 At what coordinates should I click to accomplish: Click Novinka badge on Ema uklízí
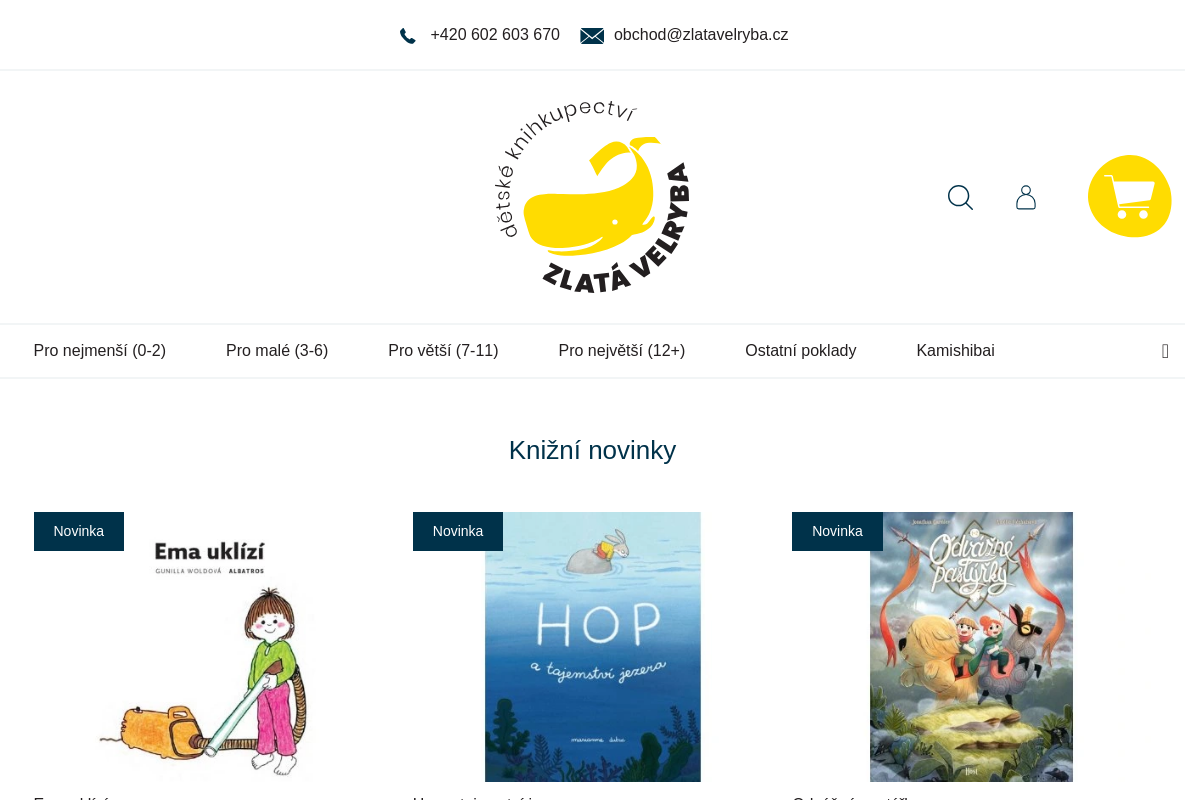tap(79, 531)
